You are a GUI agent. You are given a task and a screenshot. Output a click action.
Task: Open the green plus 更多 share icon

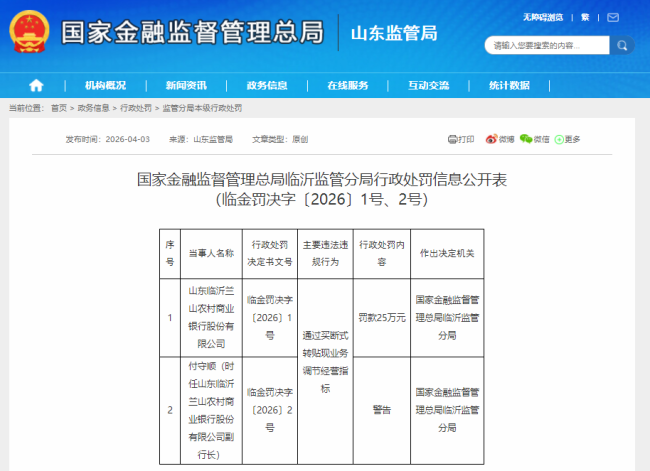click(x=559, y=140)
